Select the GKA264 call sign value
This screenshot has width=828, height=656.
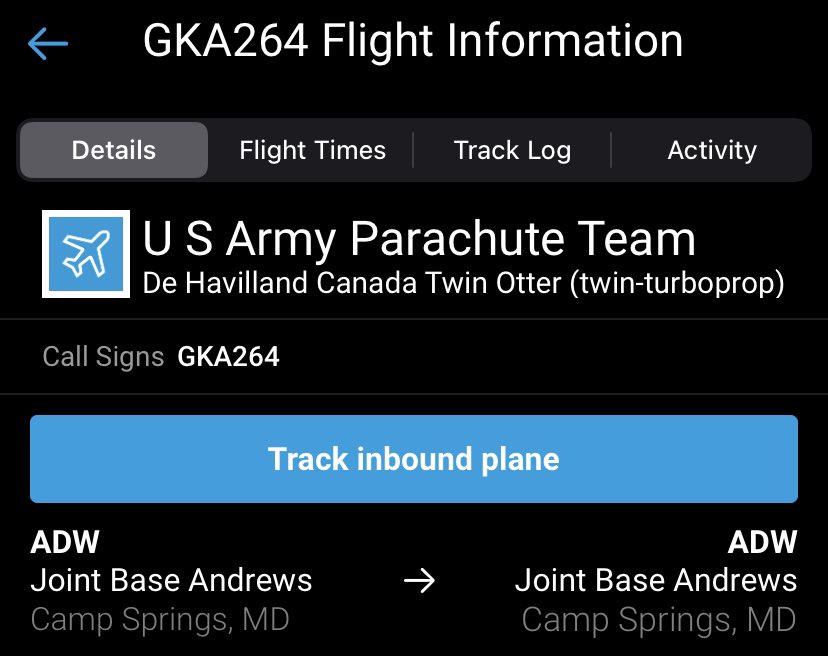[x=228, y=357]
